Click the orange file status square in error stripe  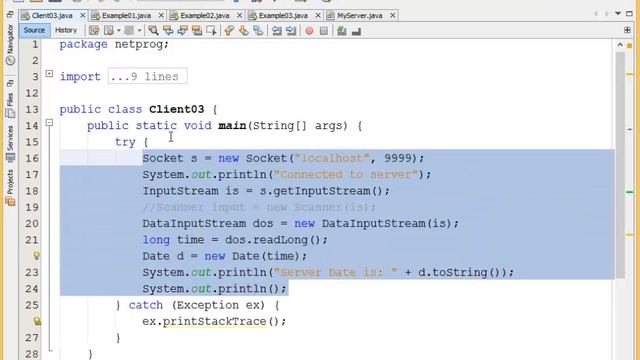629,46
